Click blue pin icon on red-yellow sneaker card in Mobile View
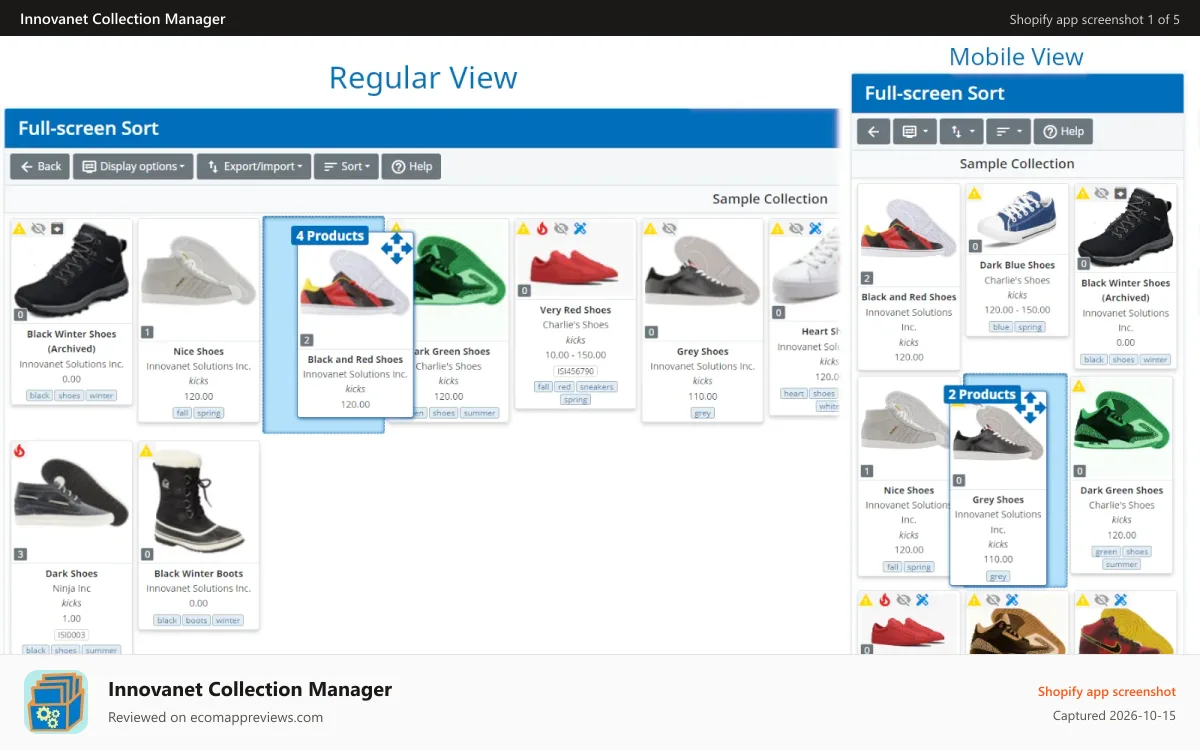Viewport: 1200px width, 750px height. pyautogui.click(x=1120, y=600)
